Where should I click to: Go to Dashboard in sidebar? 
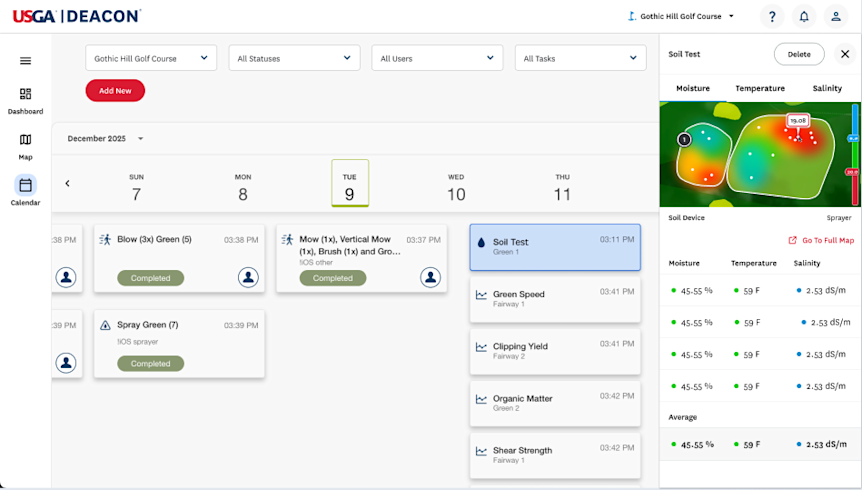tap(25, 101)
